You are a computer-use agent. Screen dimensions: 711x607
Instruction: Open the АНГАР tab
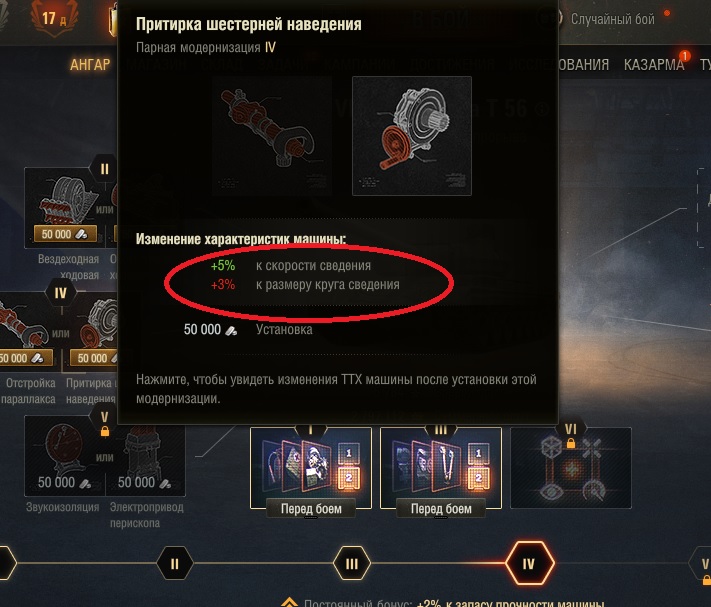click(90, 65)
